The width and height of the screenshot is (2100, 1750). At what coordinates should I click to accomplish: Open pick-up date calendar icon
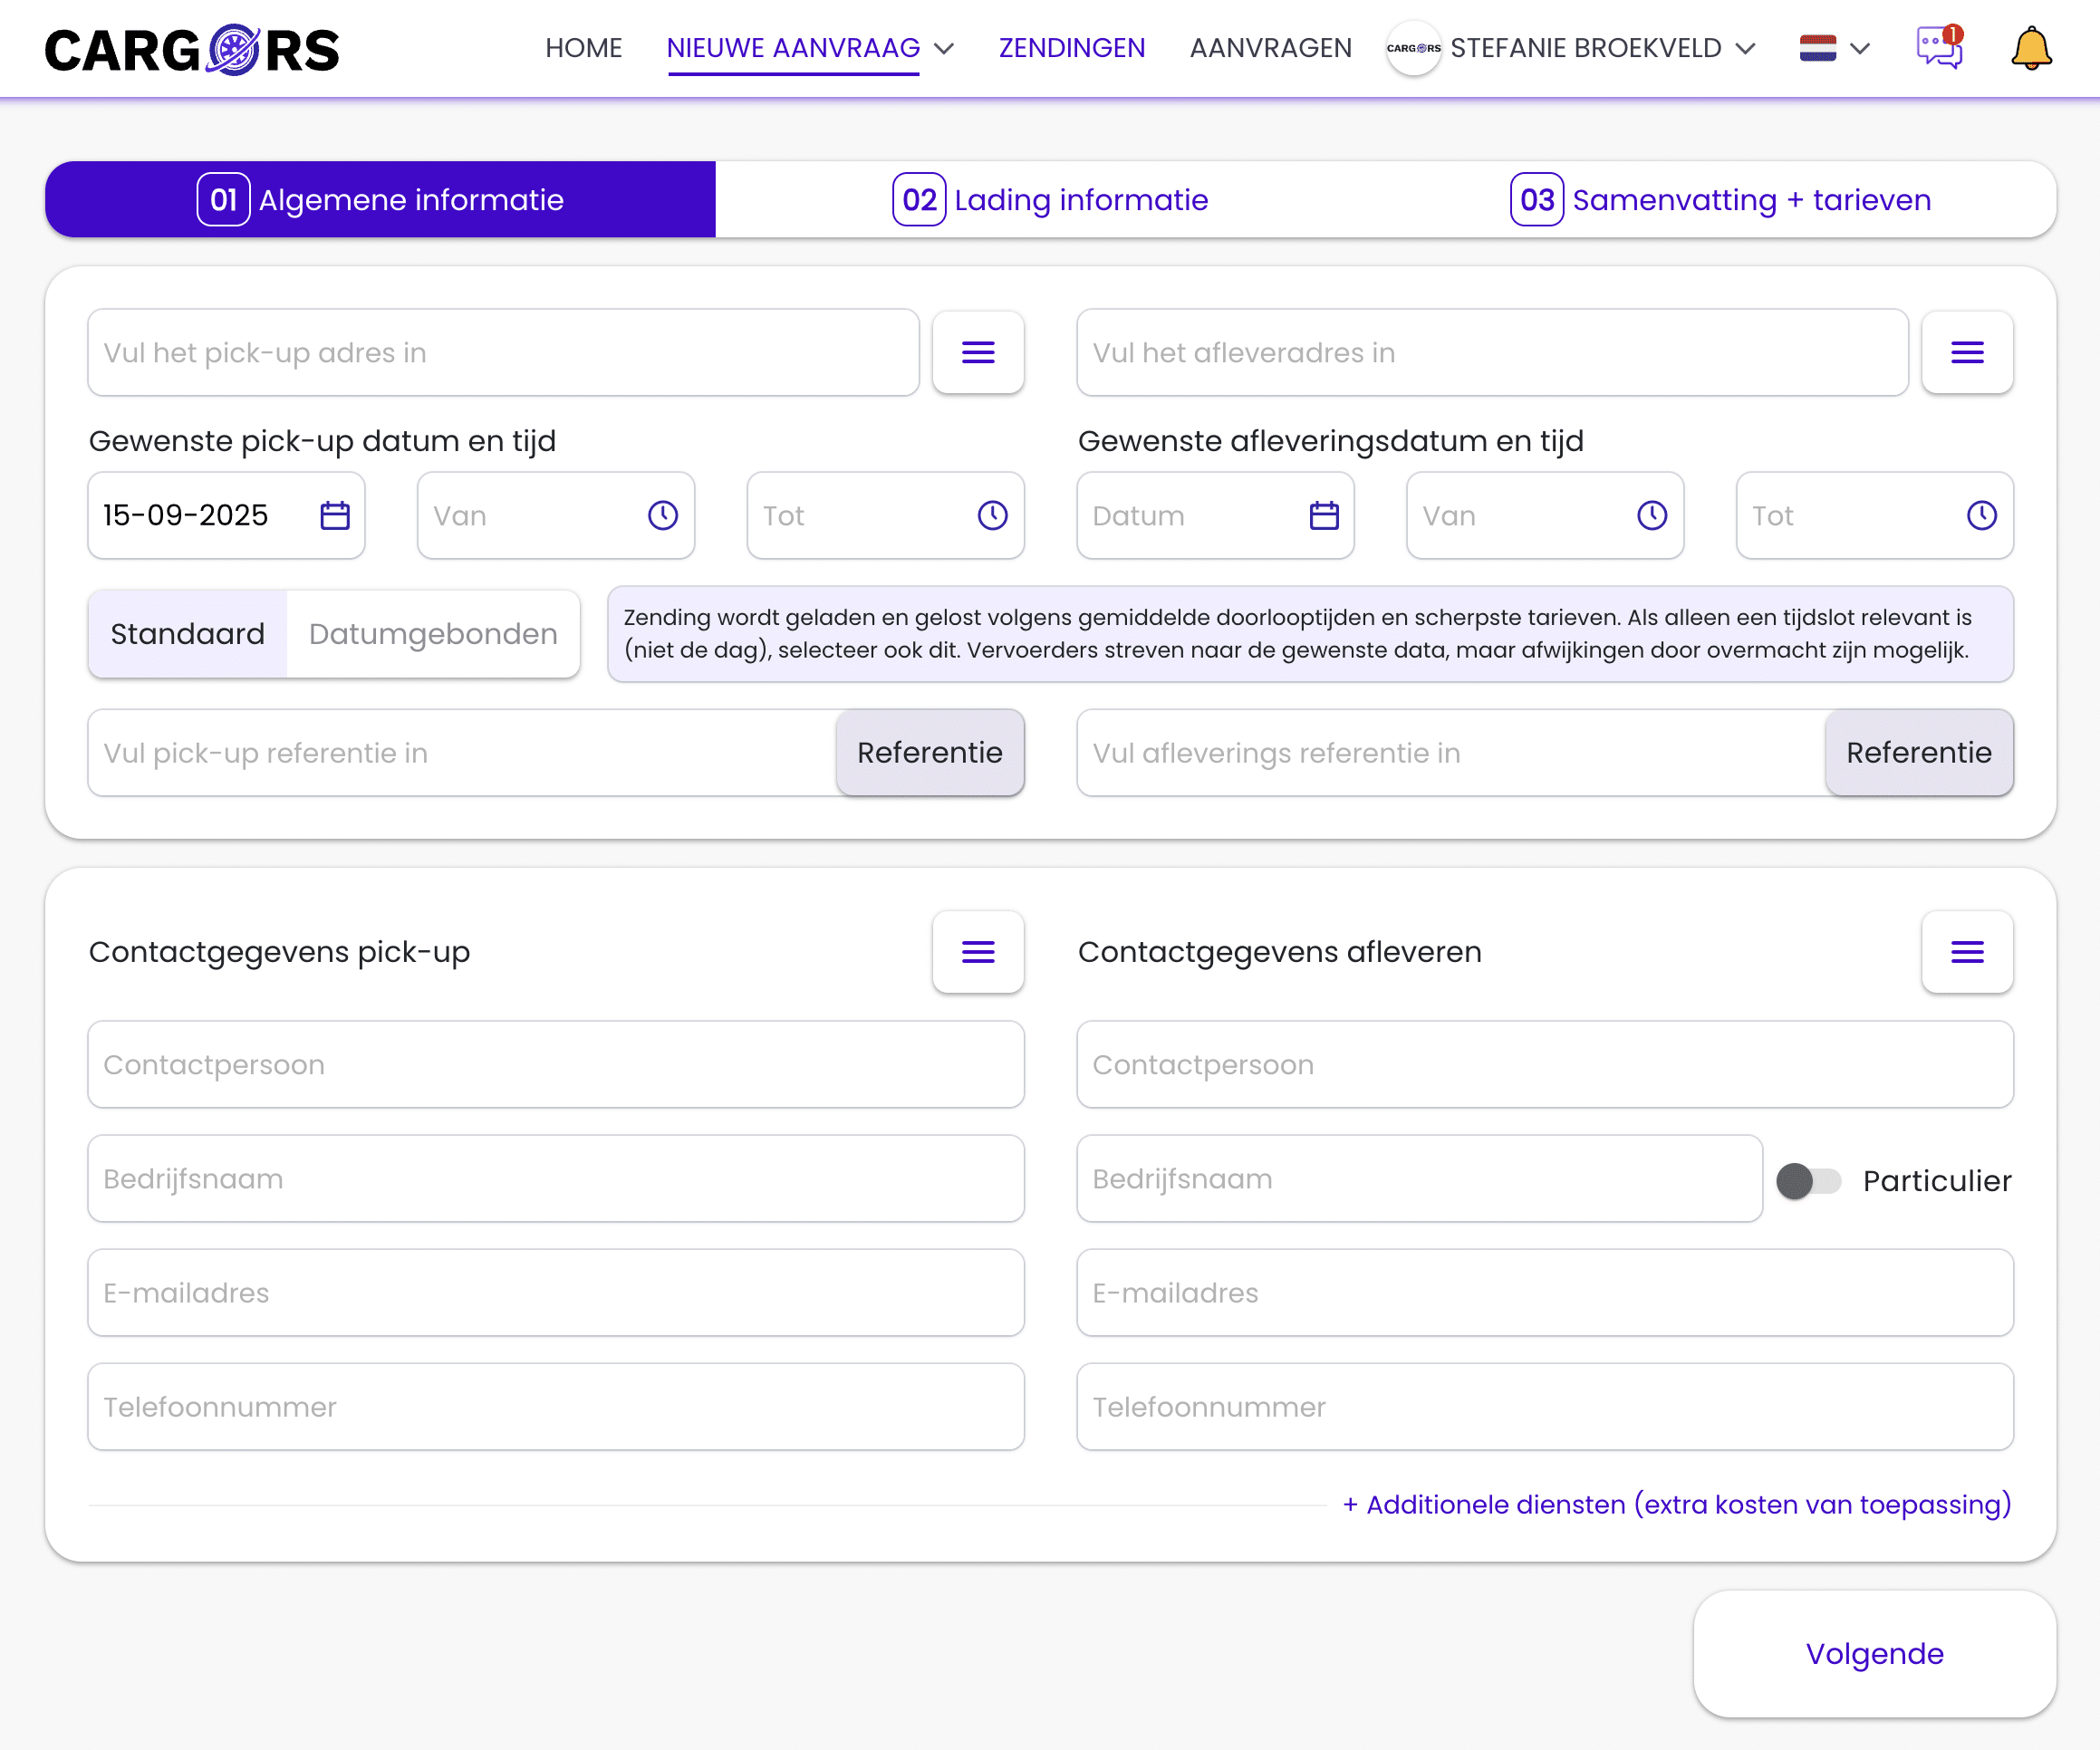coord(334,515)
